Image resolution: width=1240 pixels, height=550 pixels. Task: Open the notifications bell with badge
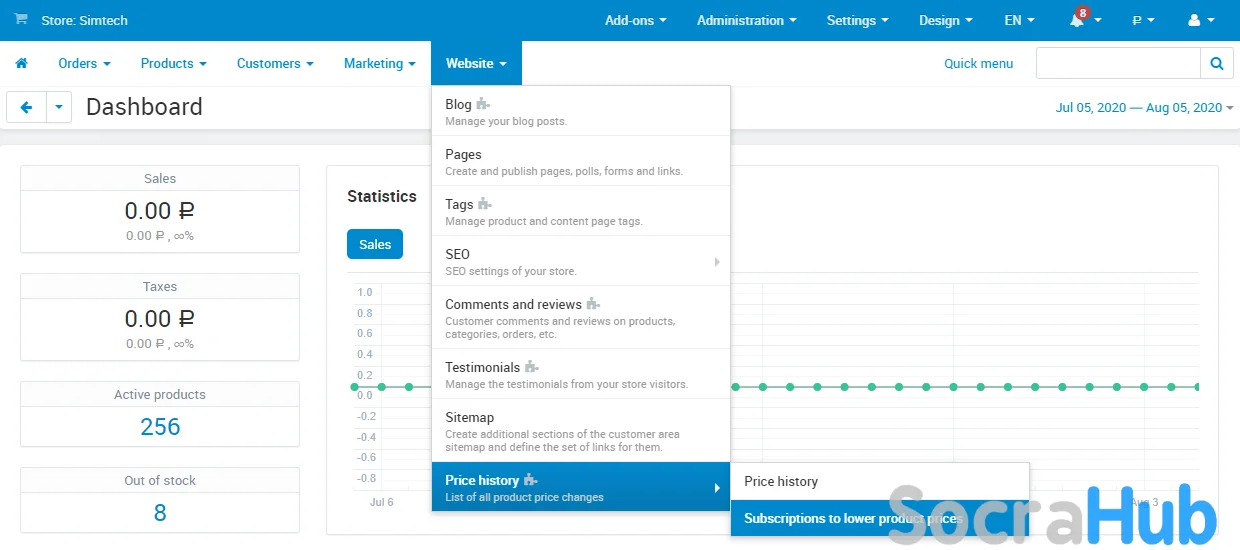click(x=1079, y=20)
